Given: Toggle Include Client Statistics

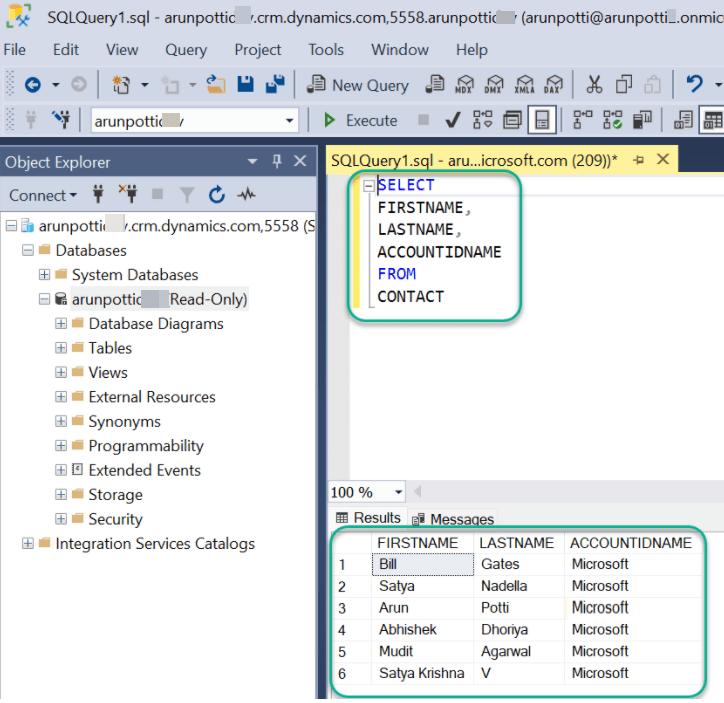Looking at the screenshot, I should [642, 120].
